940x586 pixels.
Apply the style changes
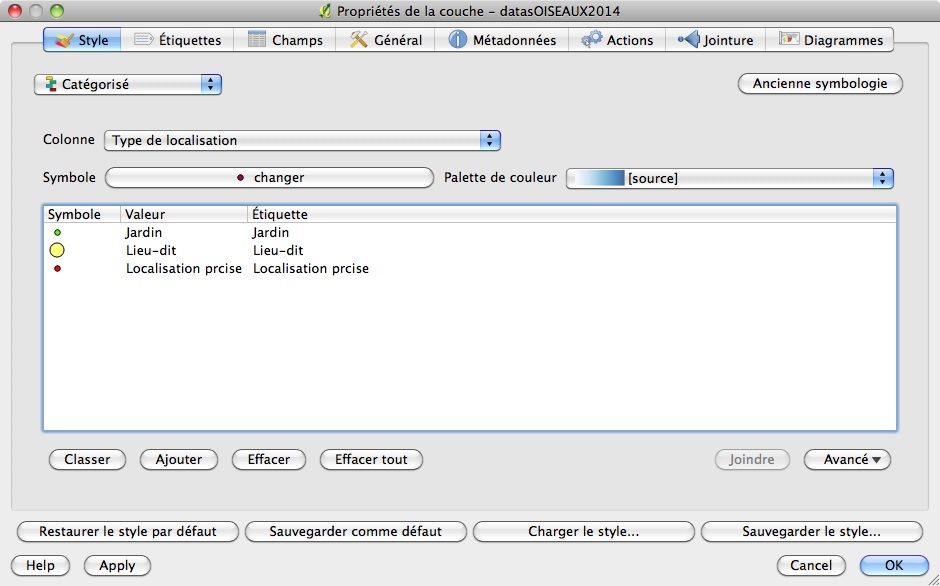[x=117, y=566]
